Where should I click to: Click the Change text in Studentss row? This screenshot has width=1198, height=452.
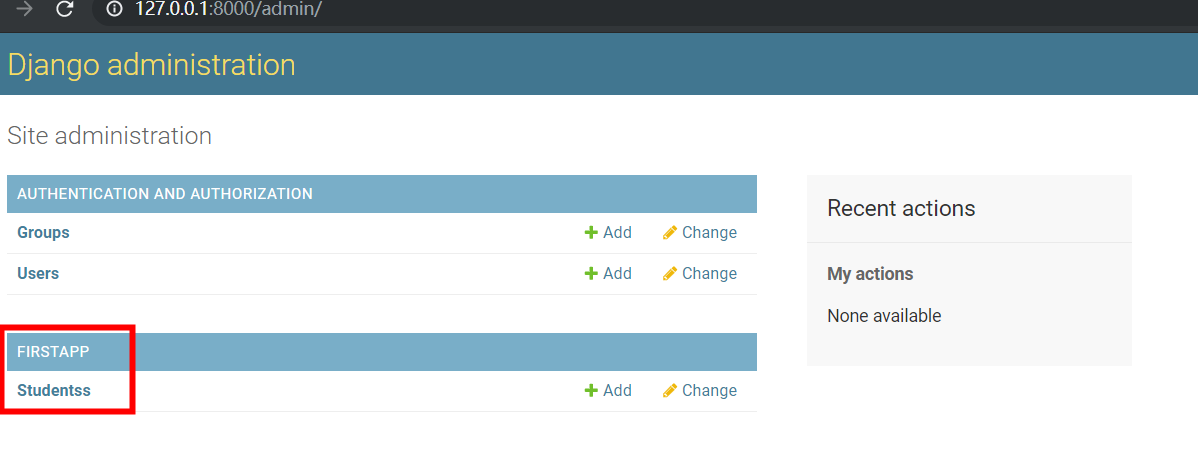click(x=710, y=390)
